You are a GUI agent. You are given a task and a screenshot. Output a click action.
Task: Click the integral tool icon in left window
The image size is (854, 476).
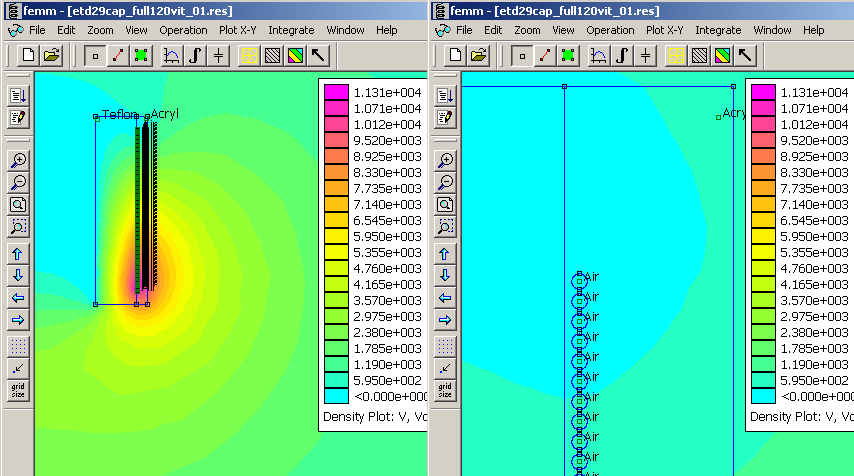(196, 55)
